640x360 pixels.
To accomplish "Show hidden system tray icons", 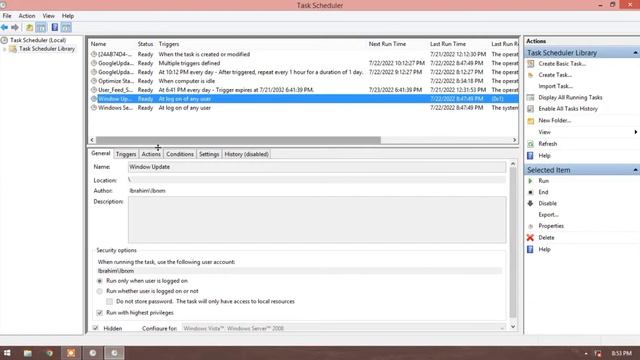I will pyautogui.click(x=586, y=353).
